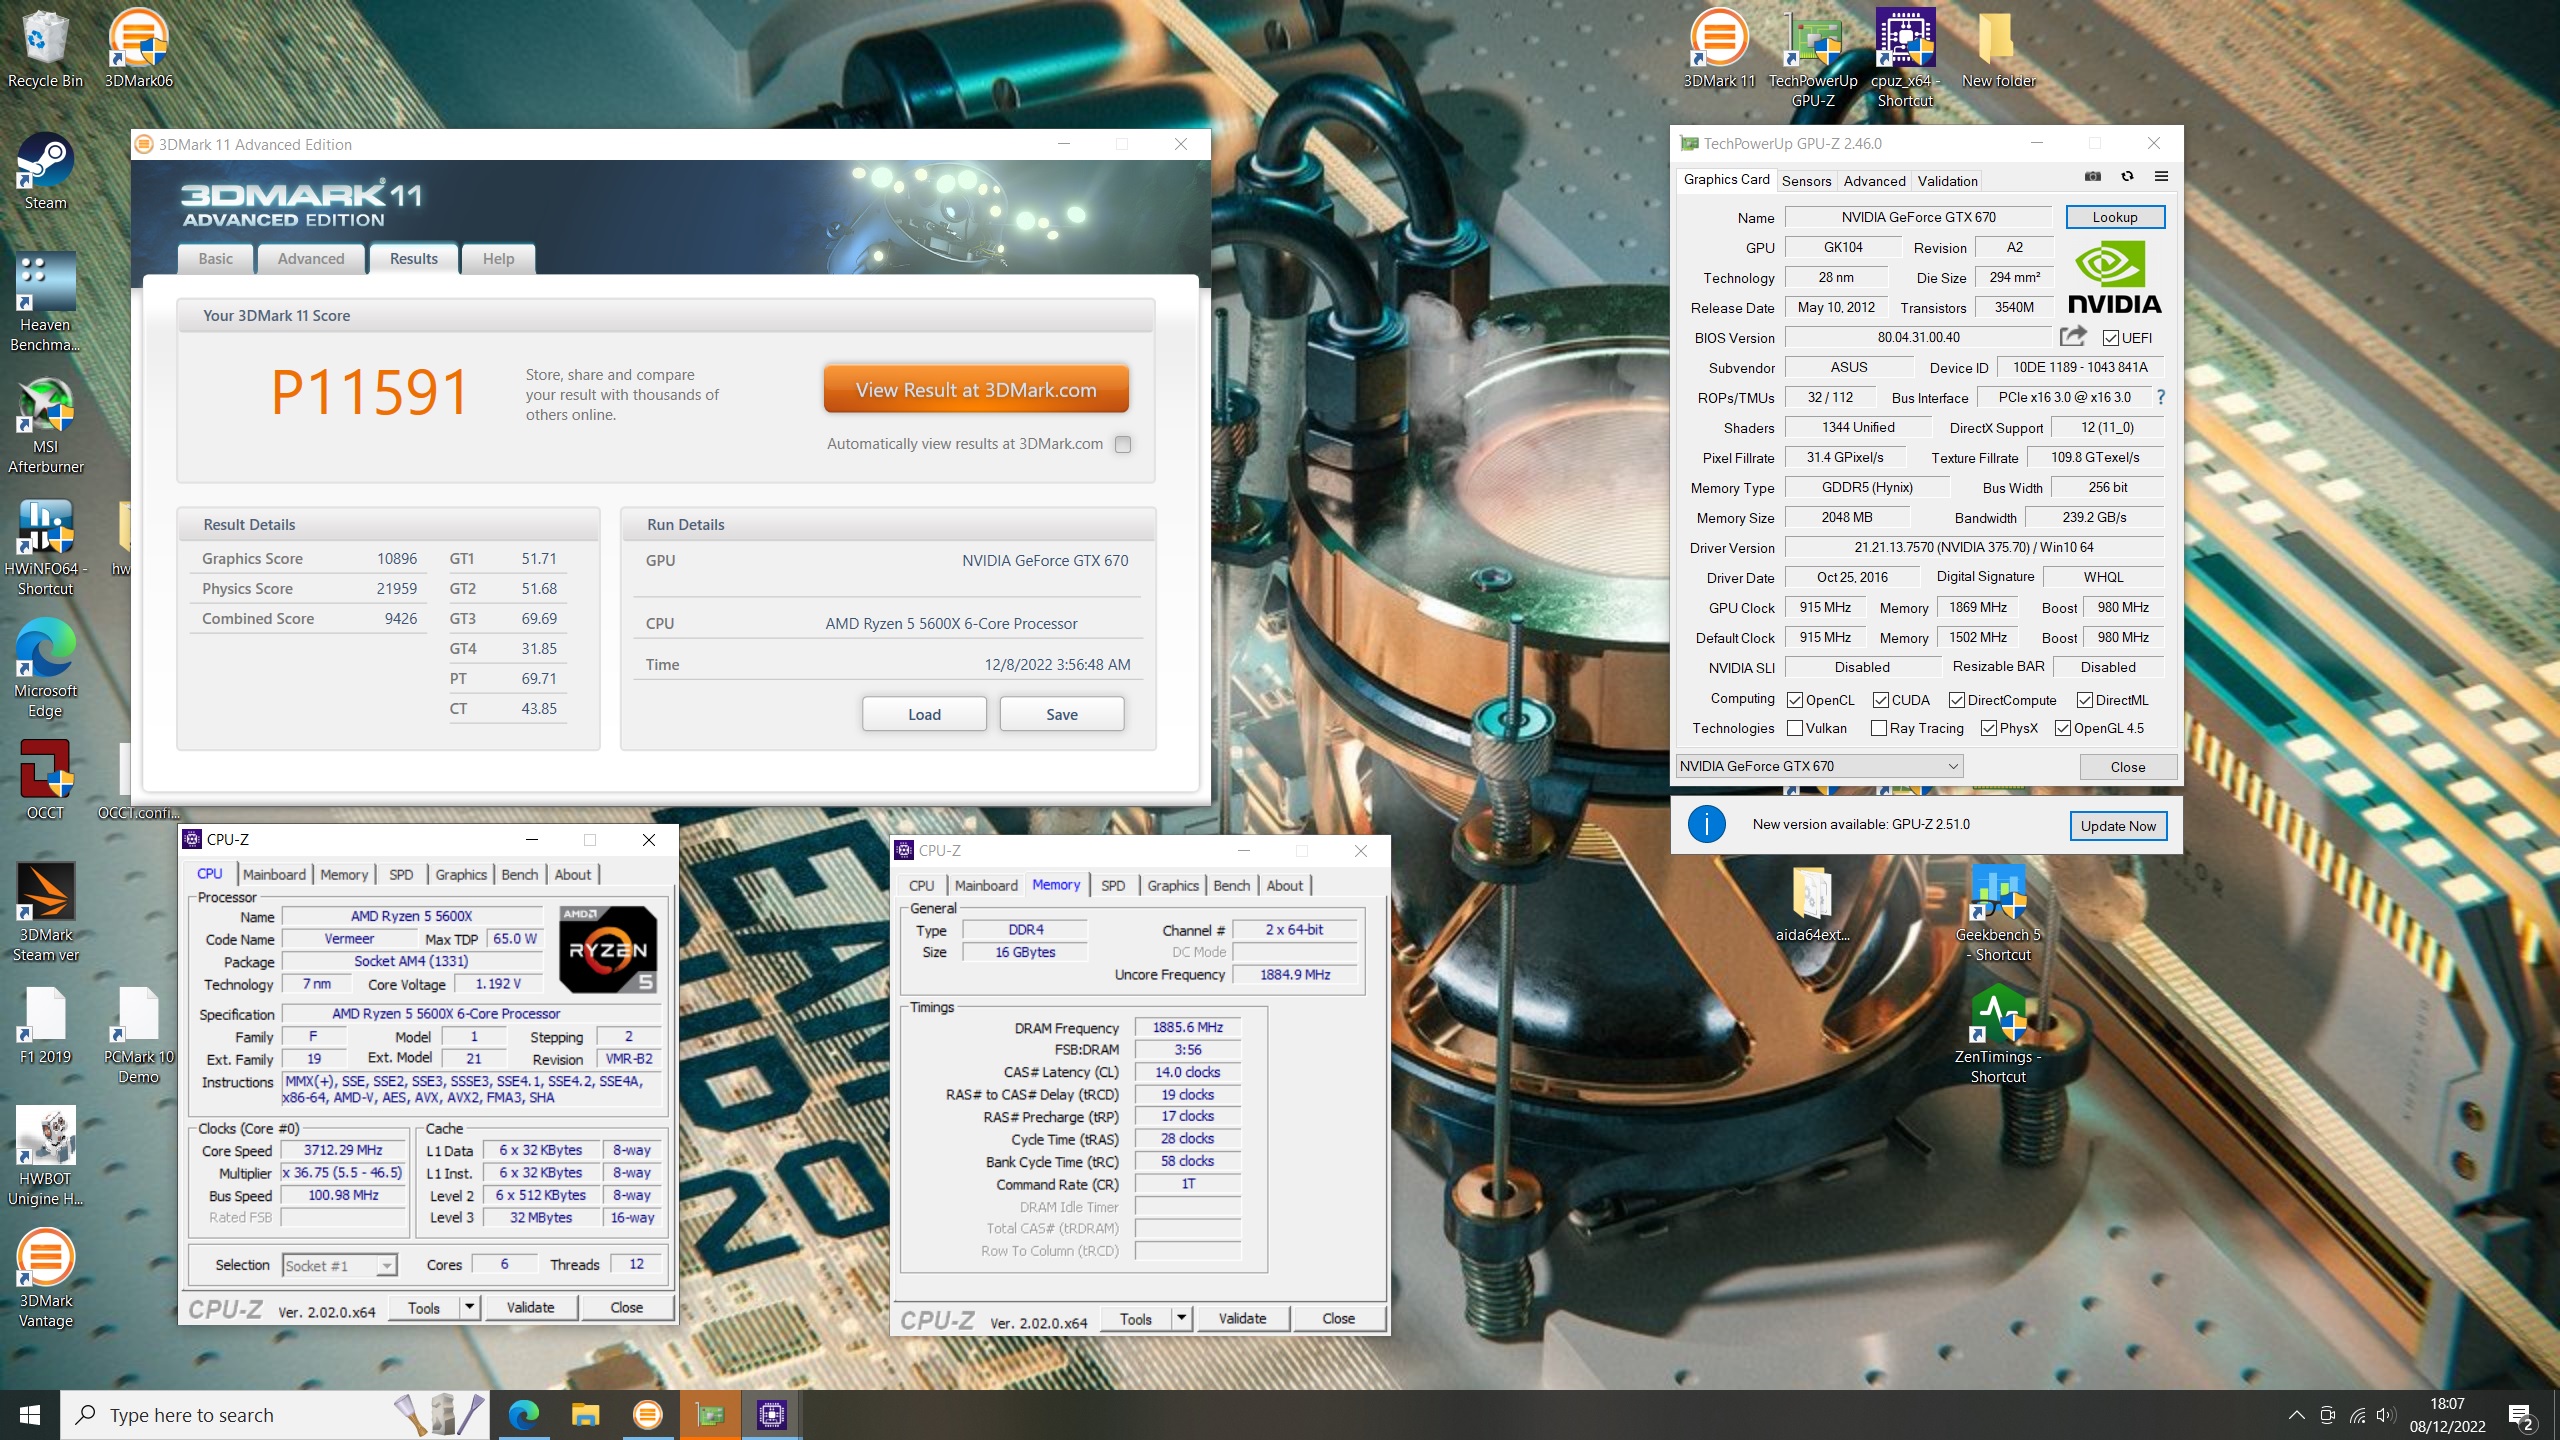Open Mainboard tab in left CPU-Z window

pyautogui.click(x=274, y=874)
